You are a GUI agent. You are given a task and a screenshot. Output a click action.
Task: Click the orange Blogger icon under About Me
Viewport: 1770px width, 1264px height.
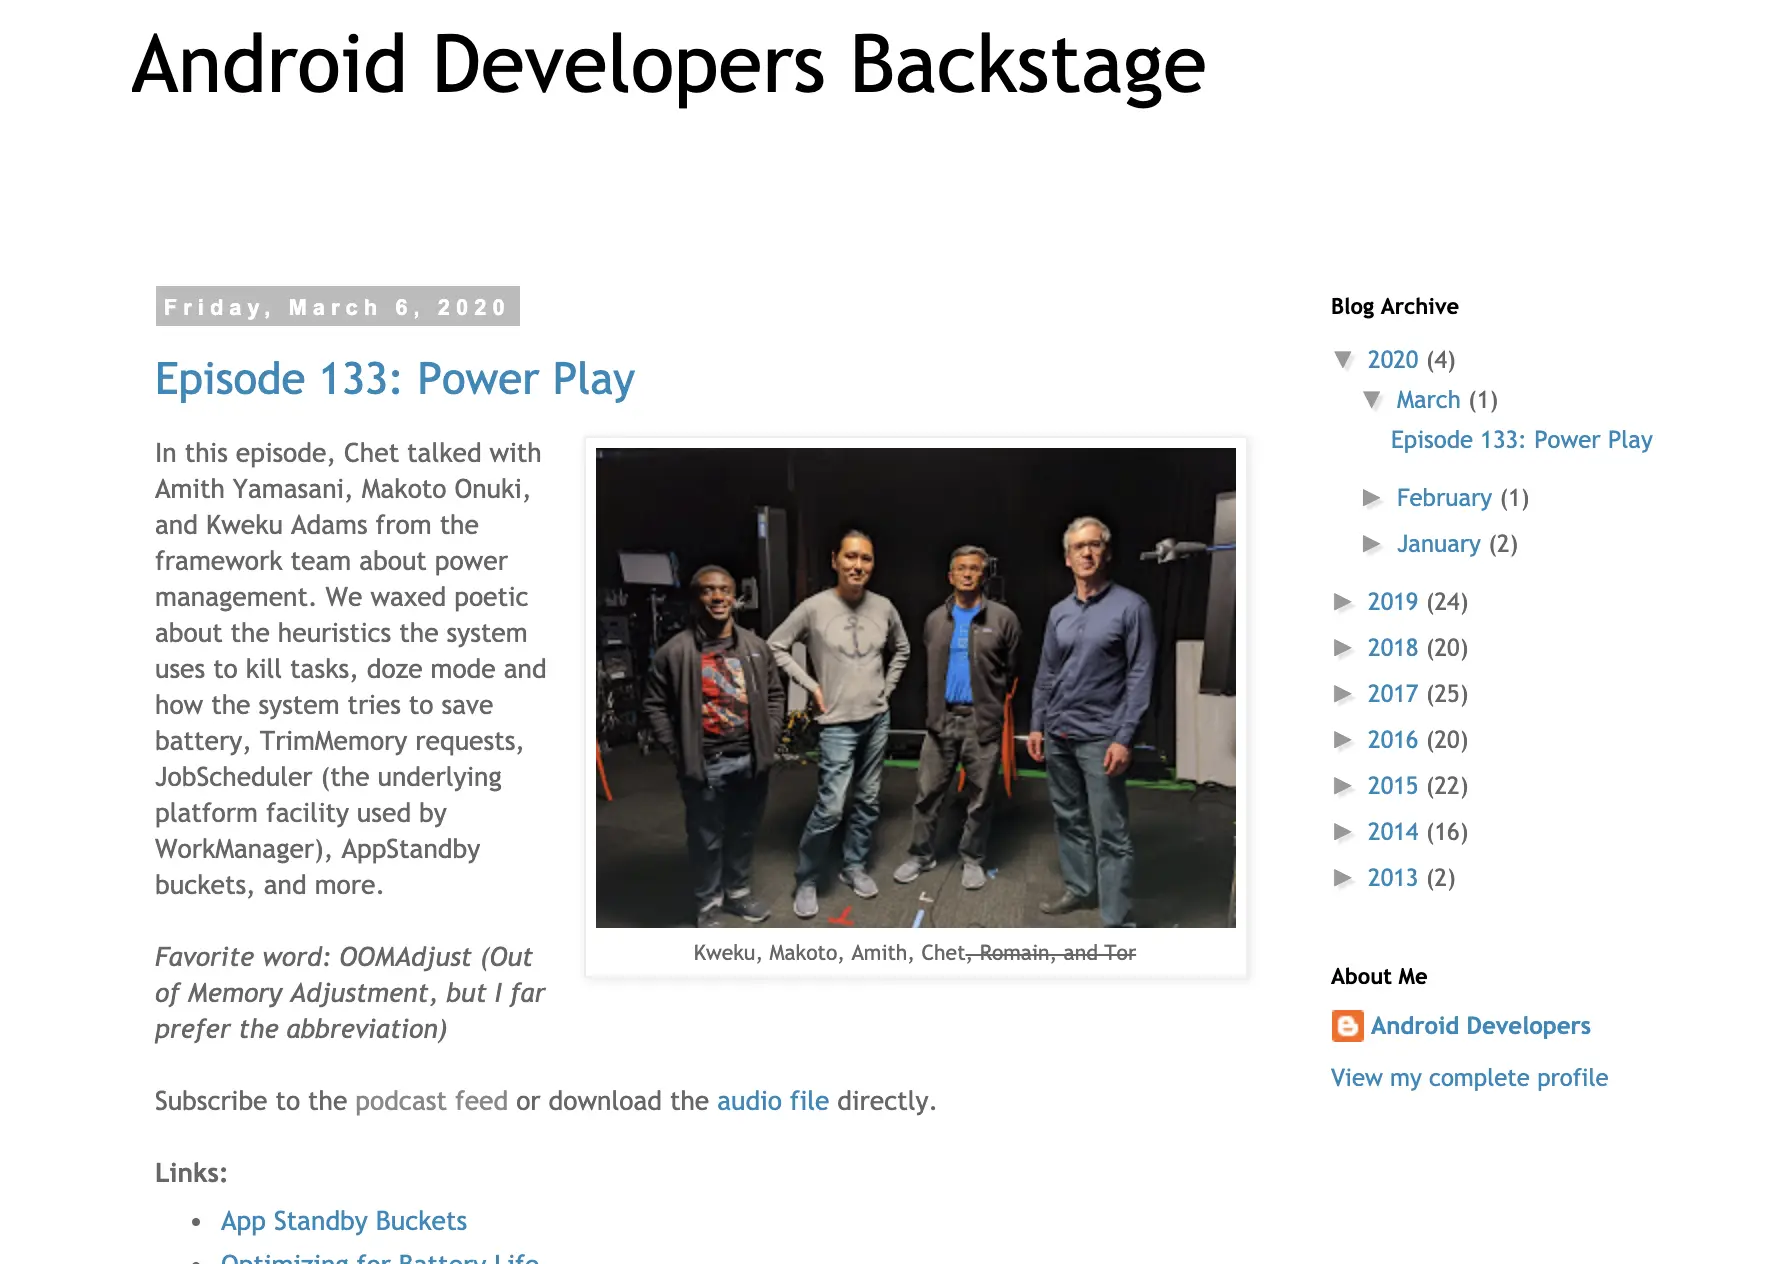[1347, 1026]
